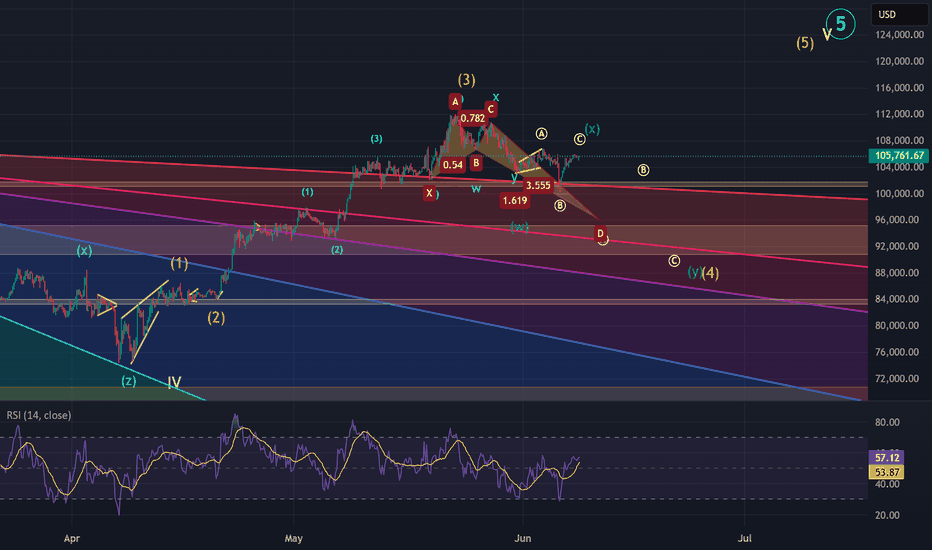Select the yellow (5) wave label
The width and height of the screenshot is (932, 550).
(805, 43)
